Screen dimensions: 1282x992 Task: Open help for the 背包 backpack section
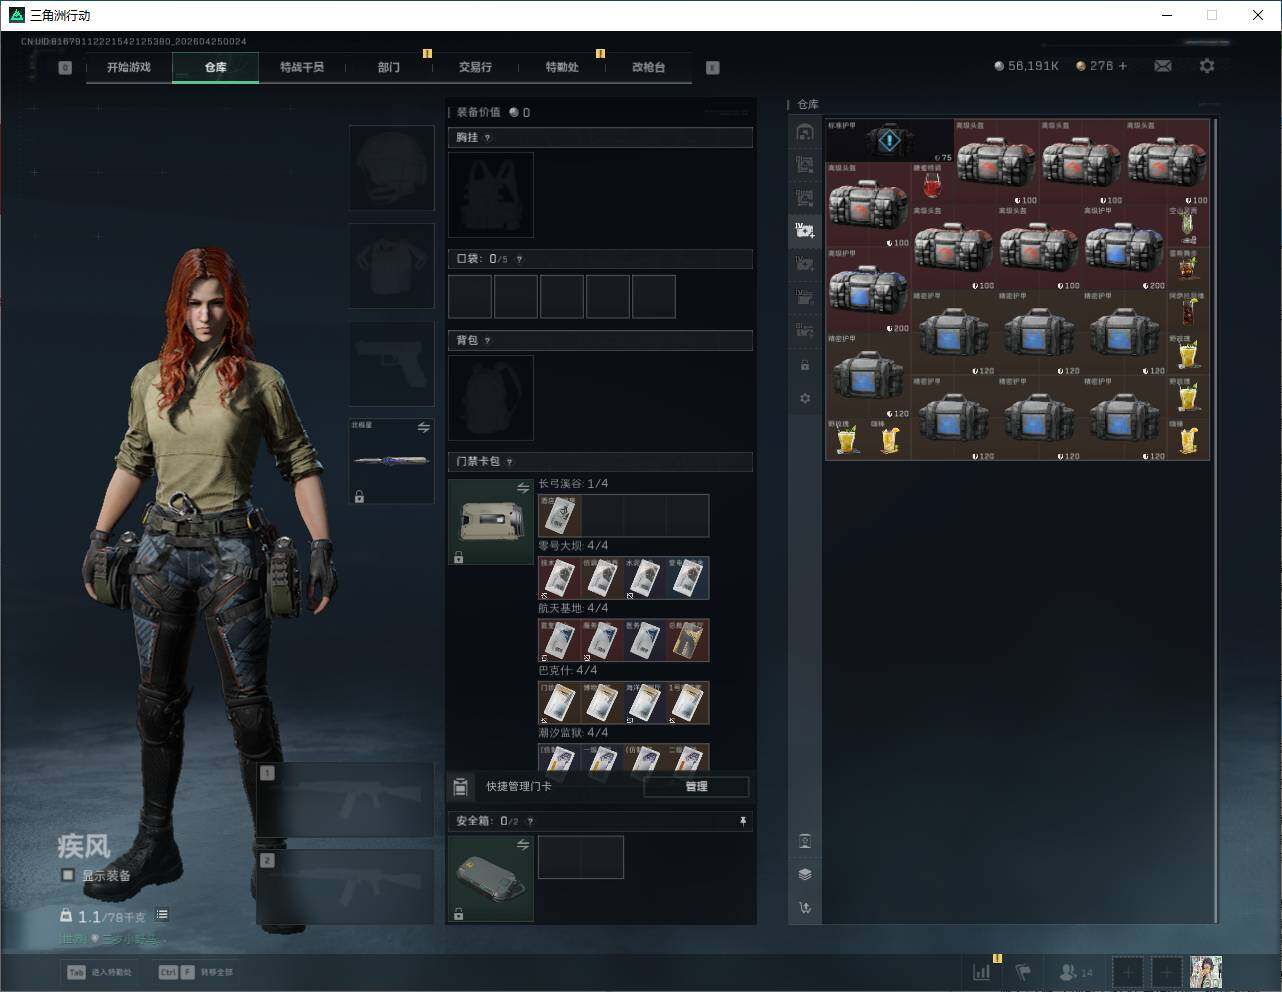pyautogui.click(x=488, y=341)
